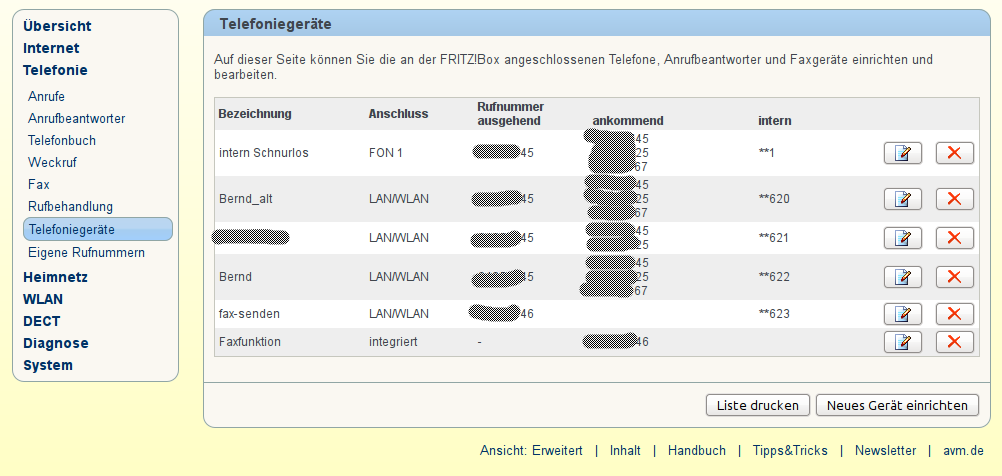Delete the Faxfunktion integrated entry
The height and width of the screenshot is (476, 1002).
click(955, 342)
